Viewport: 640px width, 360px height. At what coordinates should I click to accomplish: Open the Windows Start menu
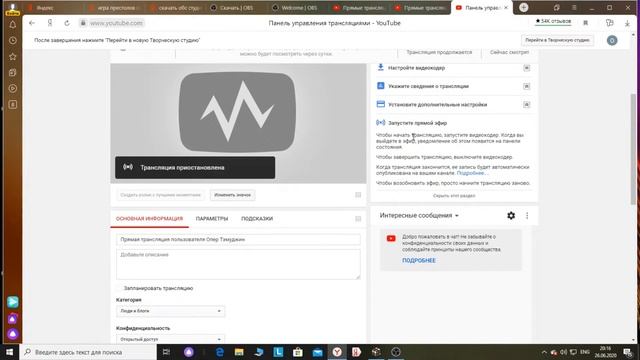(9, 352)
